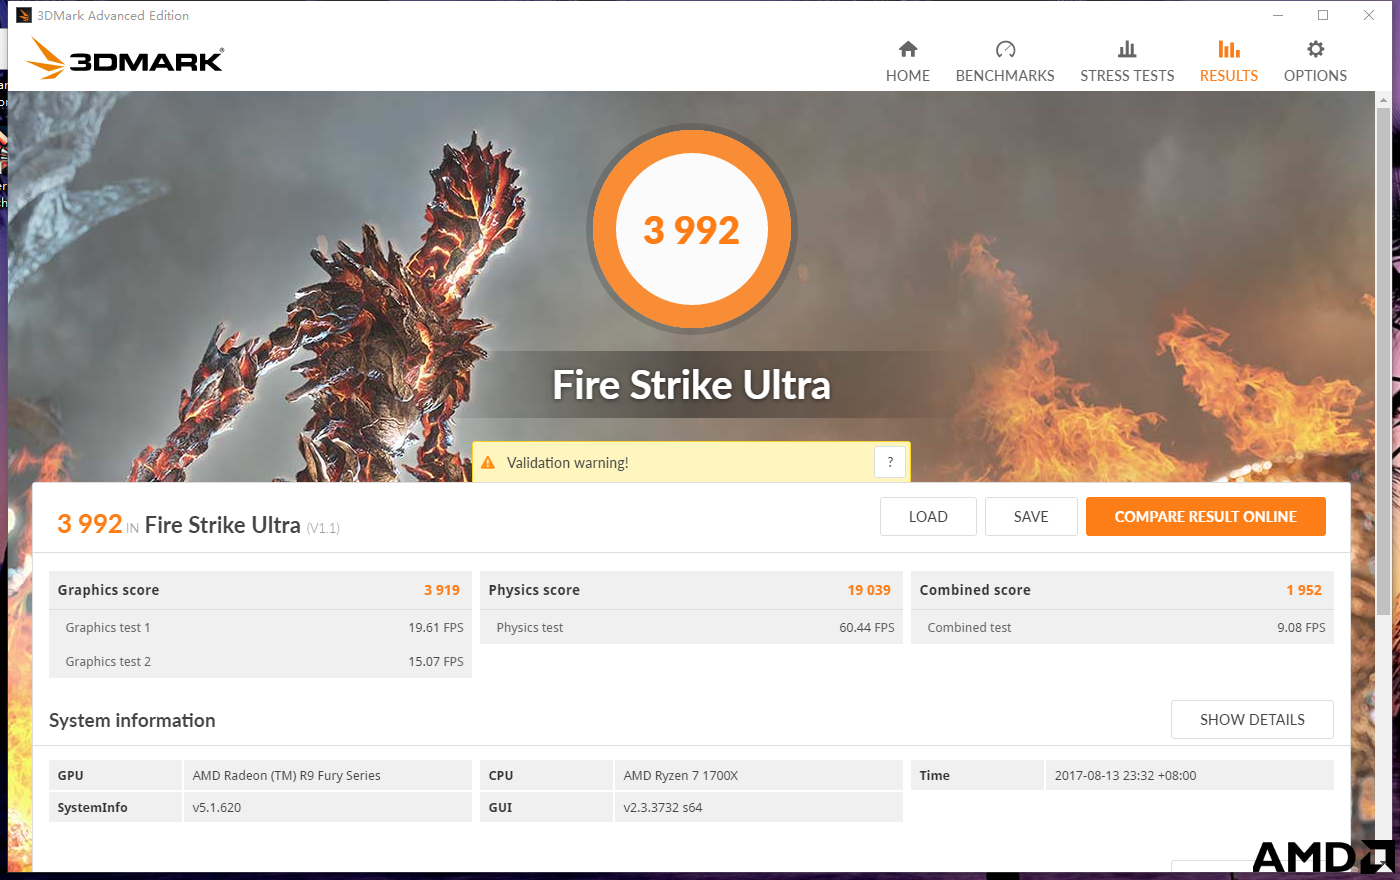Click 3DMark Advanced Edition title bar icon
The width and height of the screenshot is (1400, 880).
pos(24,15)
